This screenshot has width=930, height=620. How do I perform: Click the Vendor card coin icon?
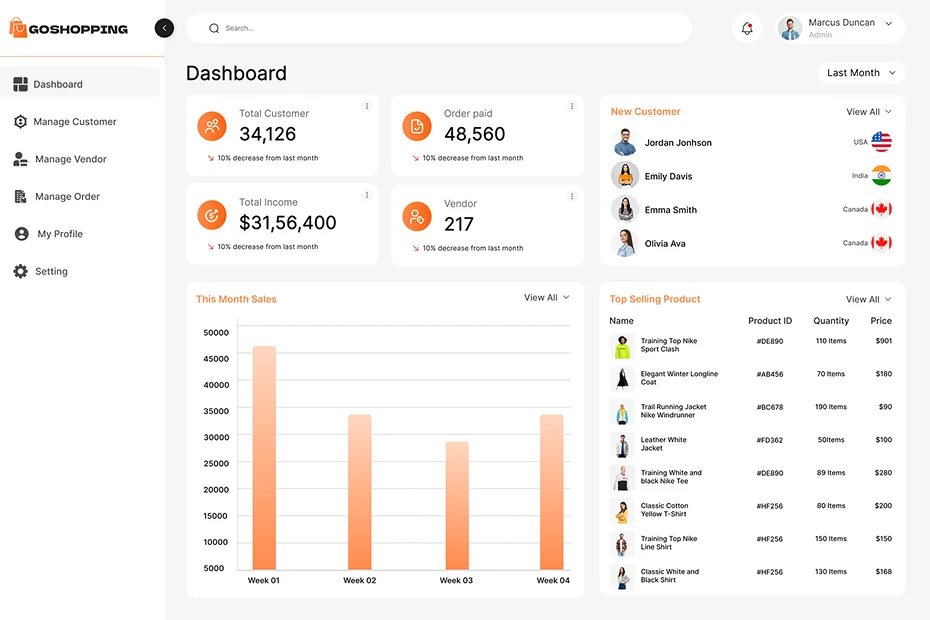[416, 215]
